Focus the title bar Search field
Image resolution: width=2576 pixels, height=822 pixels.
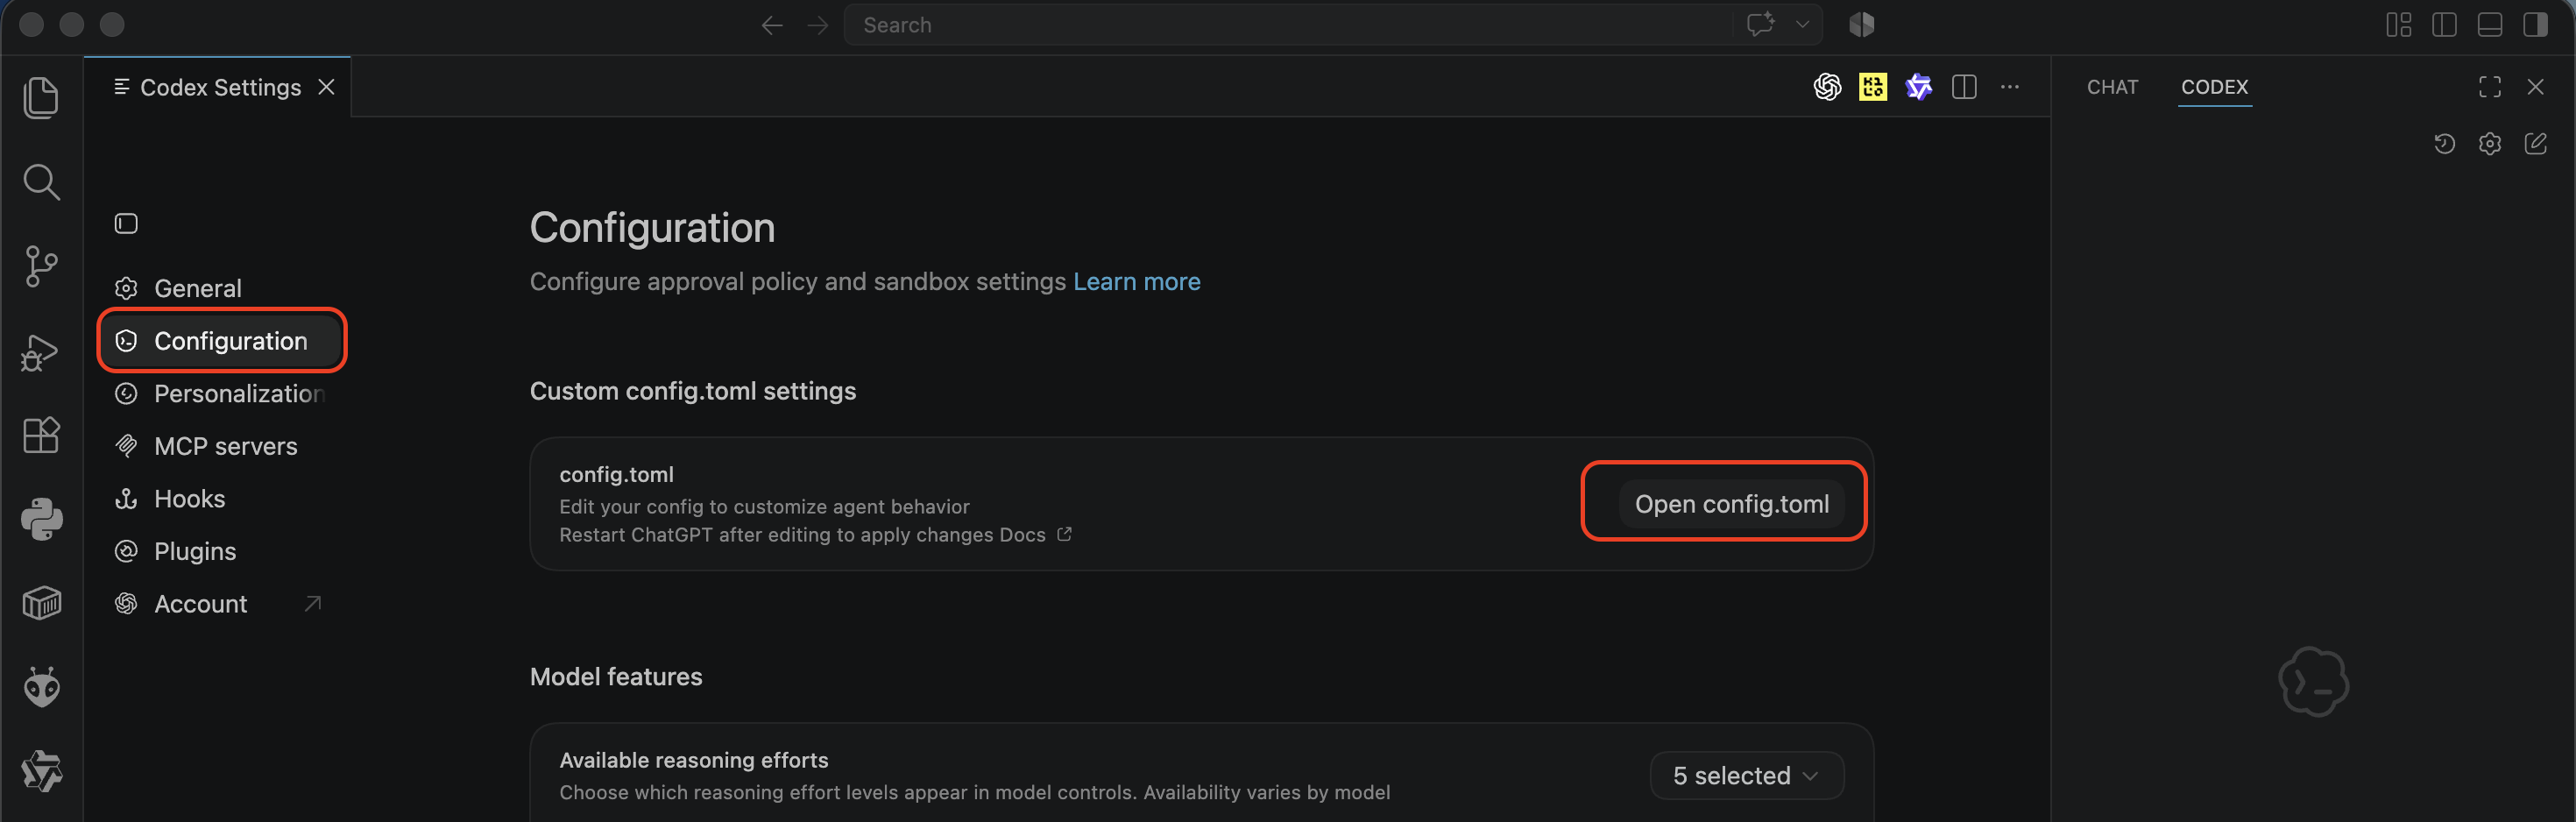(x=1288, y=25)
